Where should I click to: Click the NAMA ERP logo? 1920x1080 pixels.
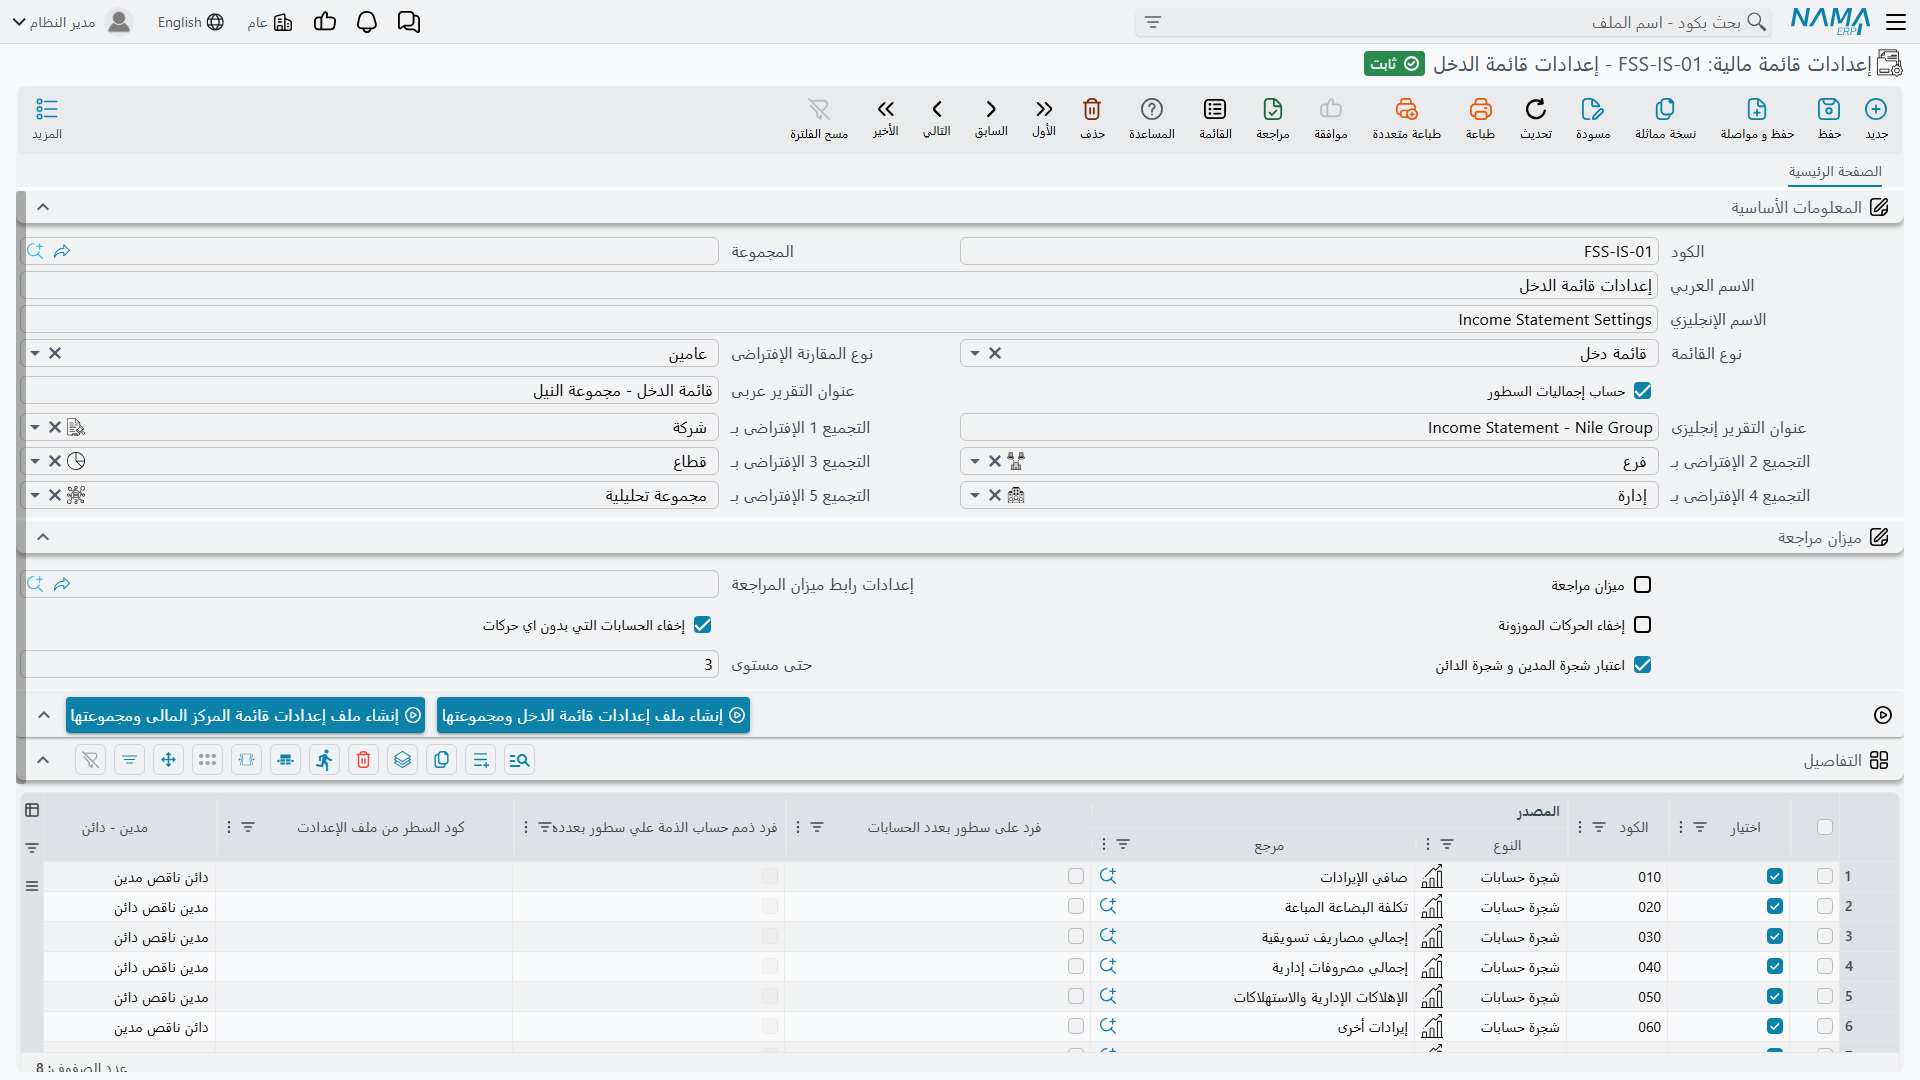[1830, 21]
